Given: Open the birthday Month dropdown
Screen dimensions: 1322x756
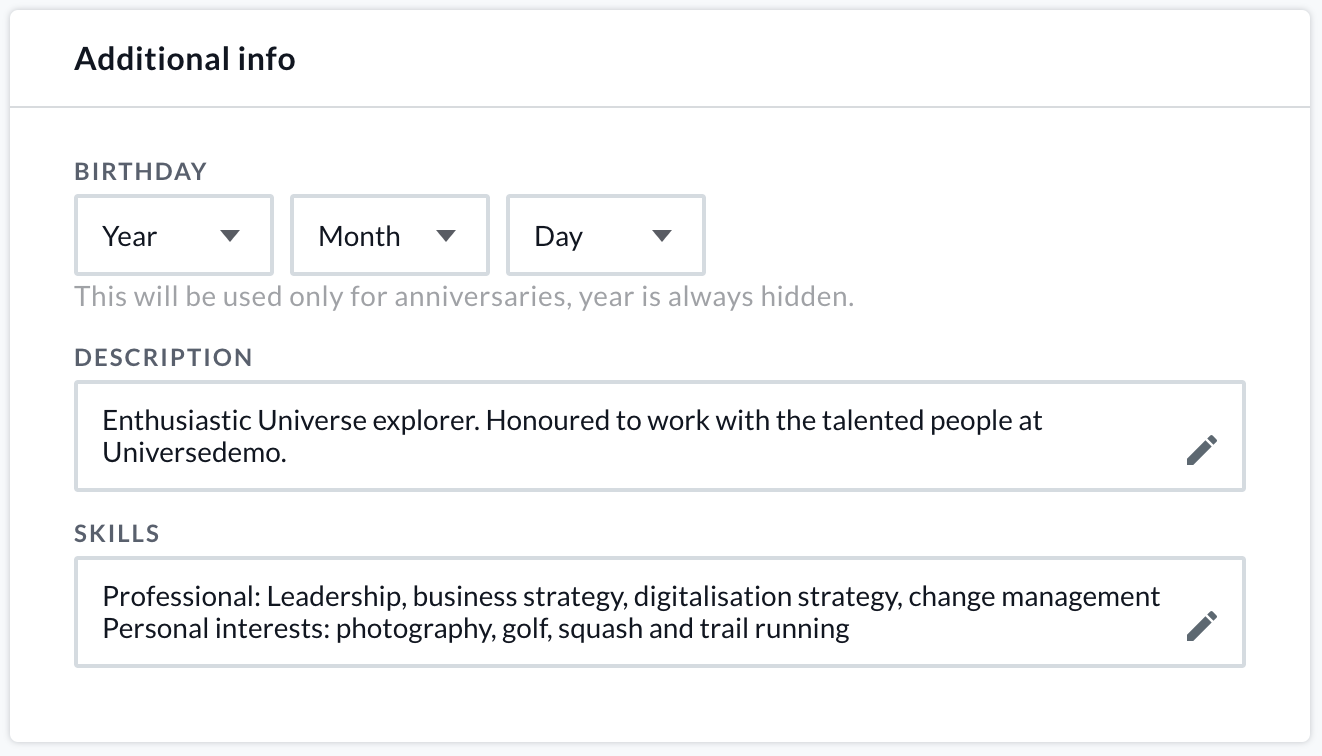Looking at the screenshot, I should [389, 236].
